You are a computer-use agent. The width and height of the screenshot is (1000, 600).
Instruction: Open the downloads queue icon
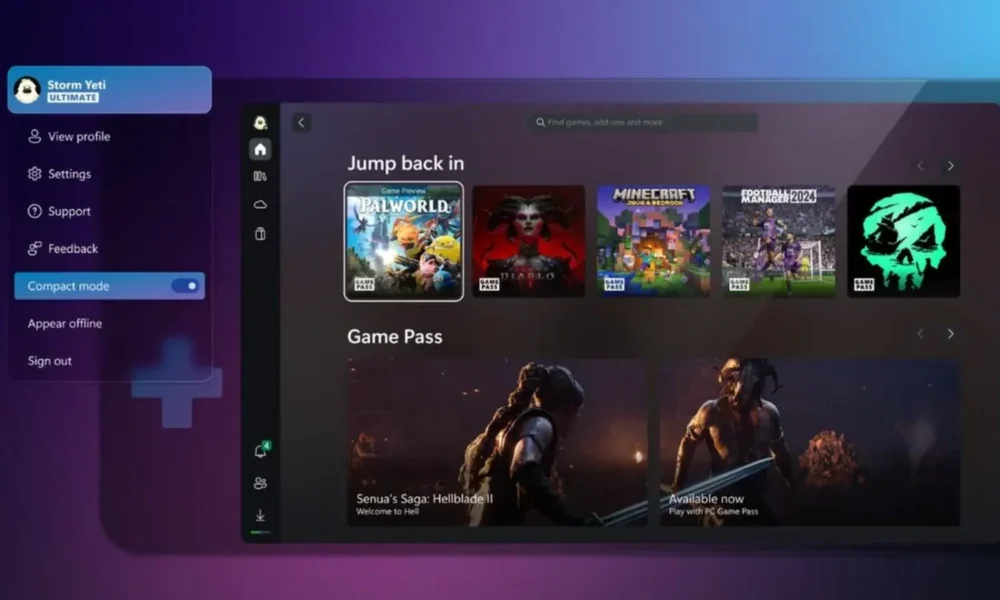click(x=260, y=515)
